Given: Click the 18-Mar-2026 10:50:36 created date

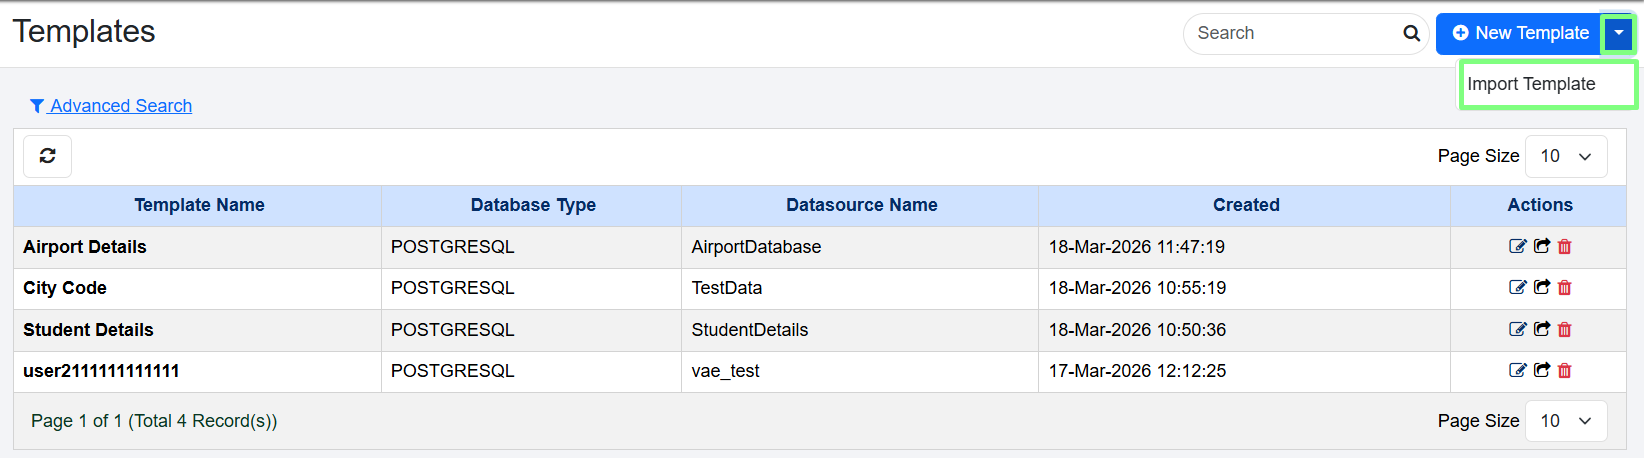Looking at the screenshot, I should (x=1137, y=330).
